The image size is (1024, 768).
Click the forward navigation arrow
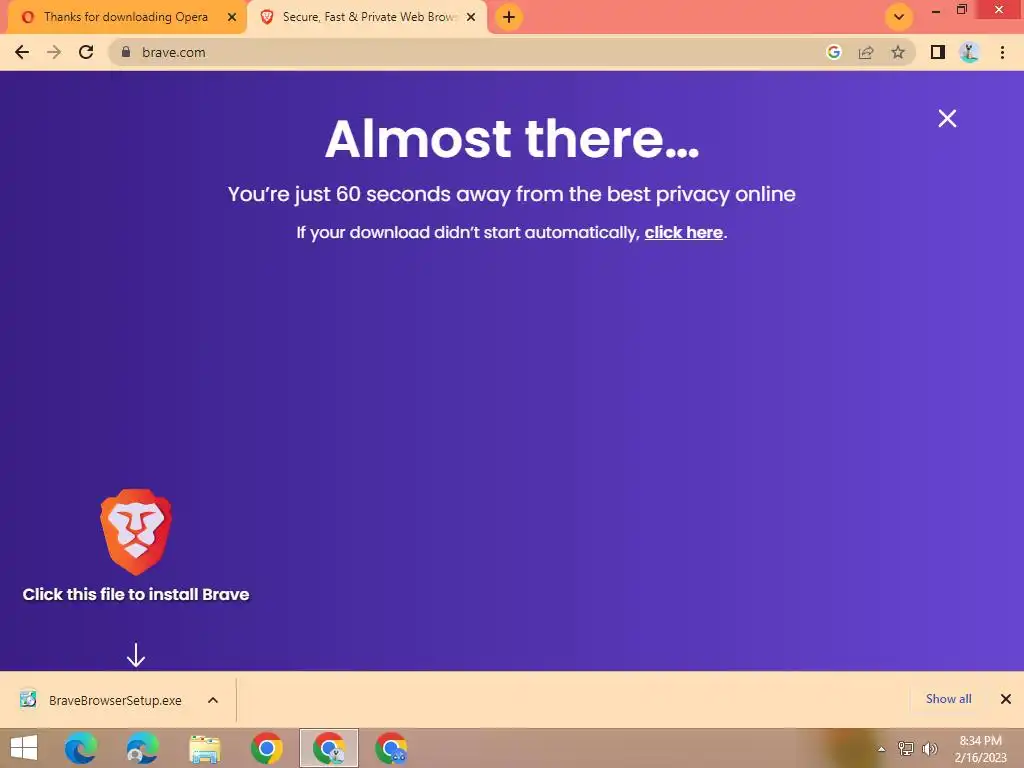point(54,52)
